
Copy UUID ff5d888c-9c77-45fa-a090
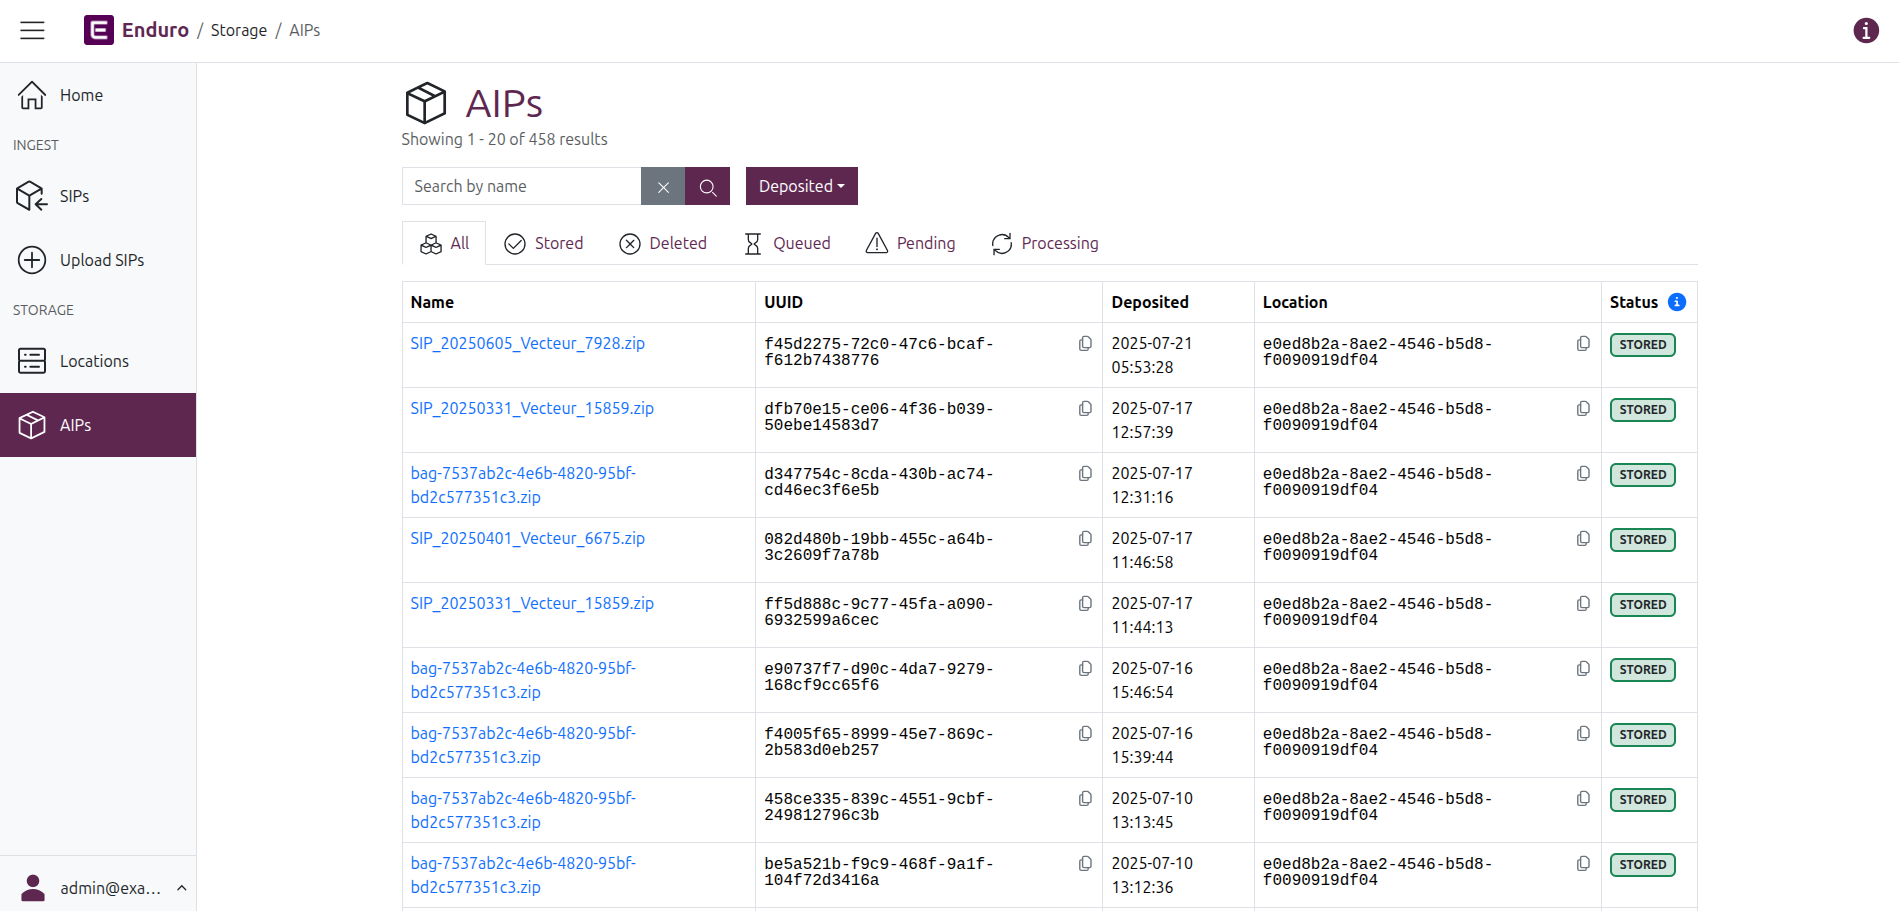click(1085, 604)
